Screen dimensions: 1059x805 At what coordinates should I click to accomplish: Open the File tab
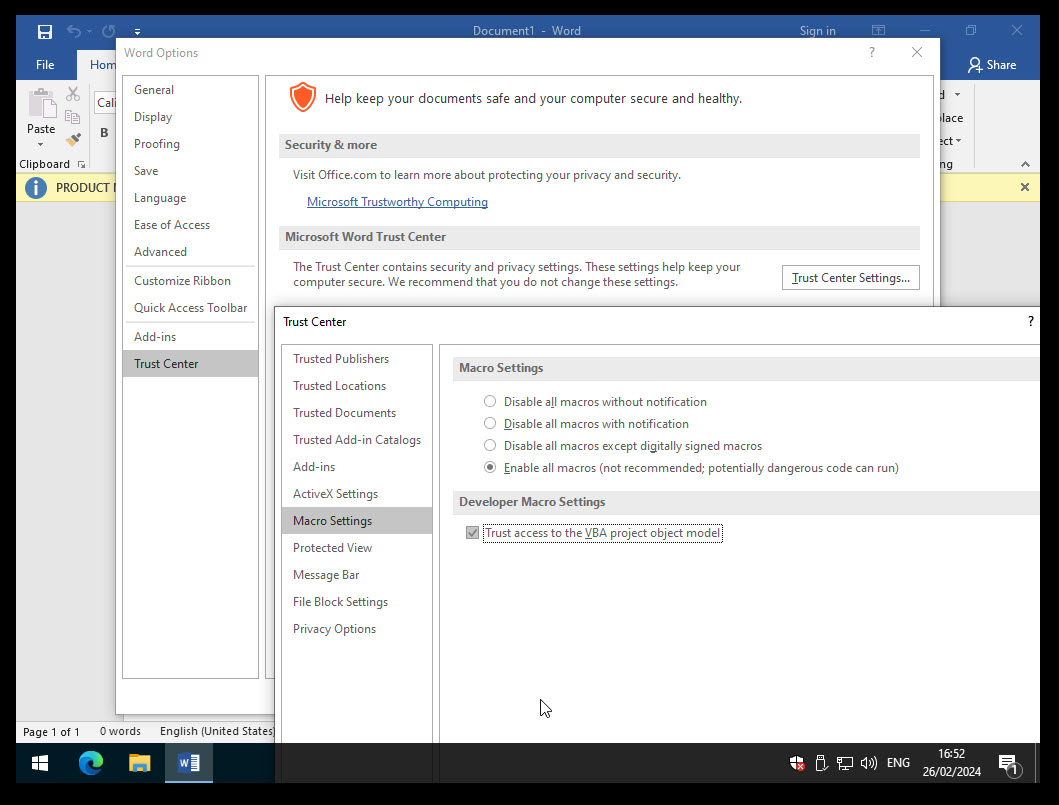click(x=45, y=65)
